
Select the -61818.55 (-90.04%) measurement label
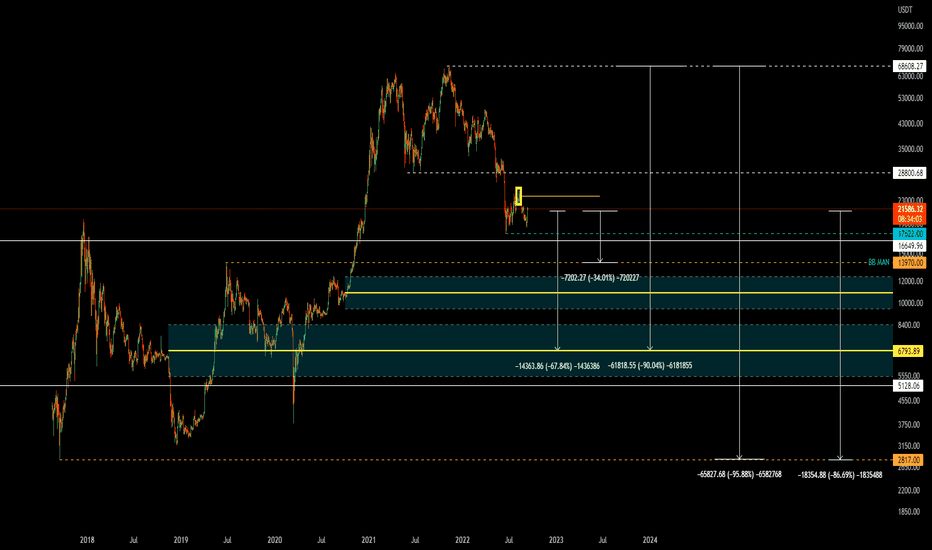point(650,366)
